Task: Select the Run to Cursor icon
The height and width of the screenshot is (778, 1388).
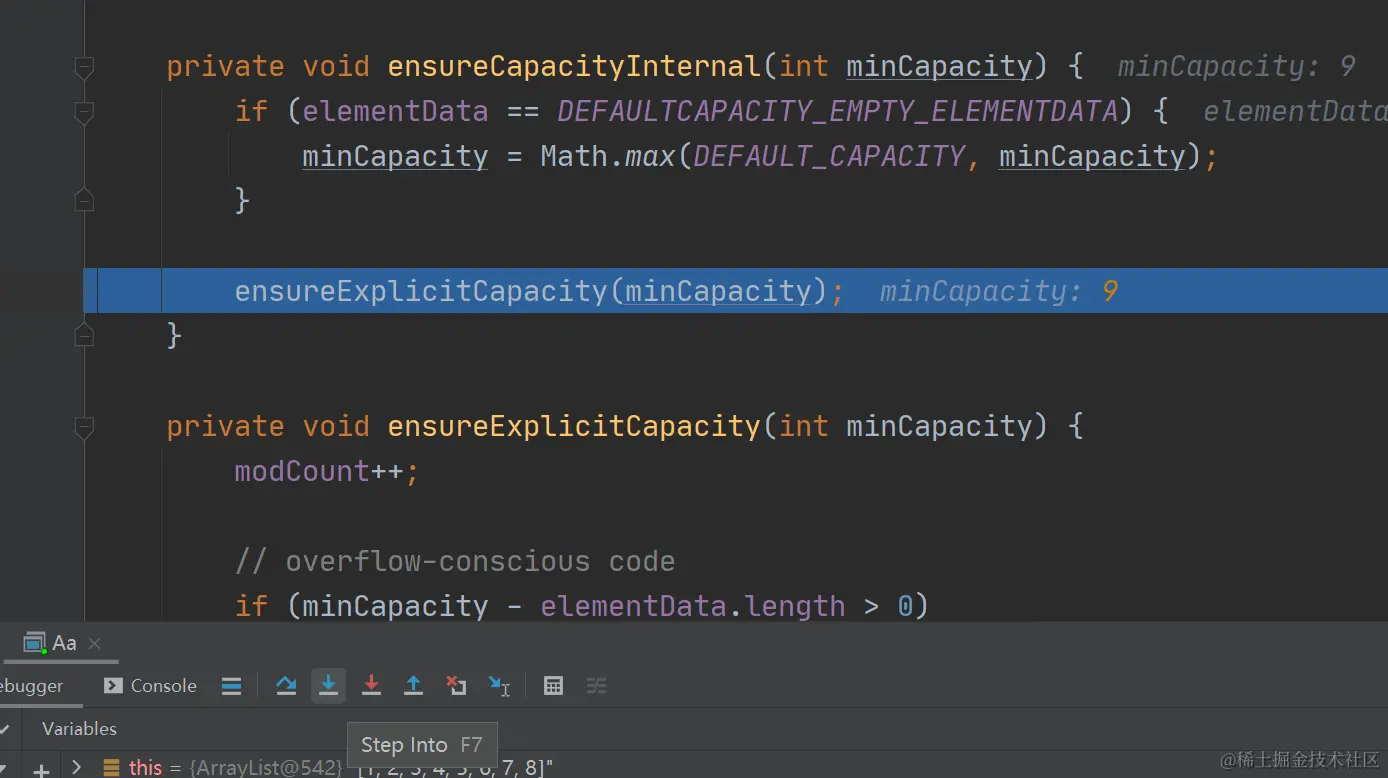Action: 499,685
